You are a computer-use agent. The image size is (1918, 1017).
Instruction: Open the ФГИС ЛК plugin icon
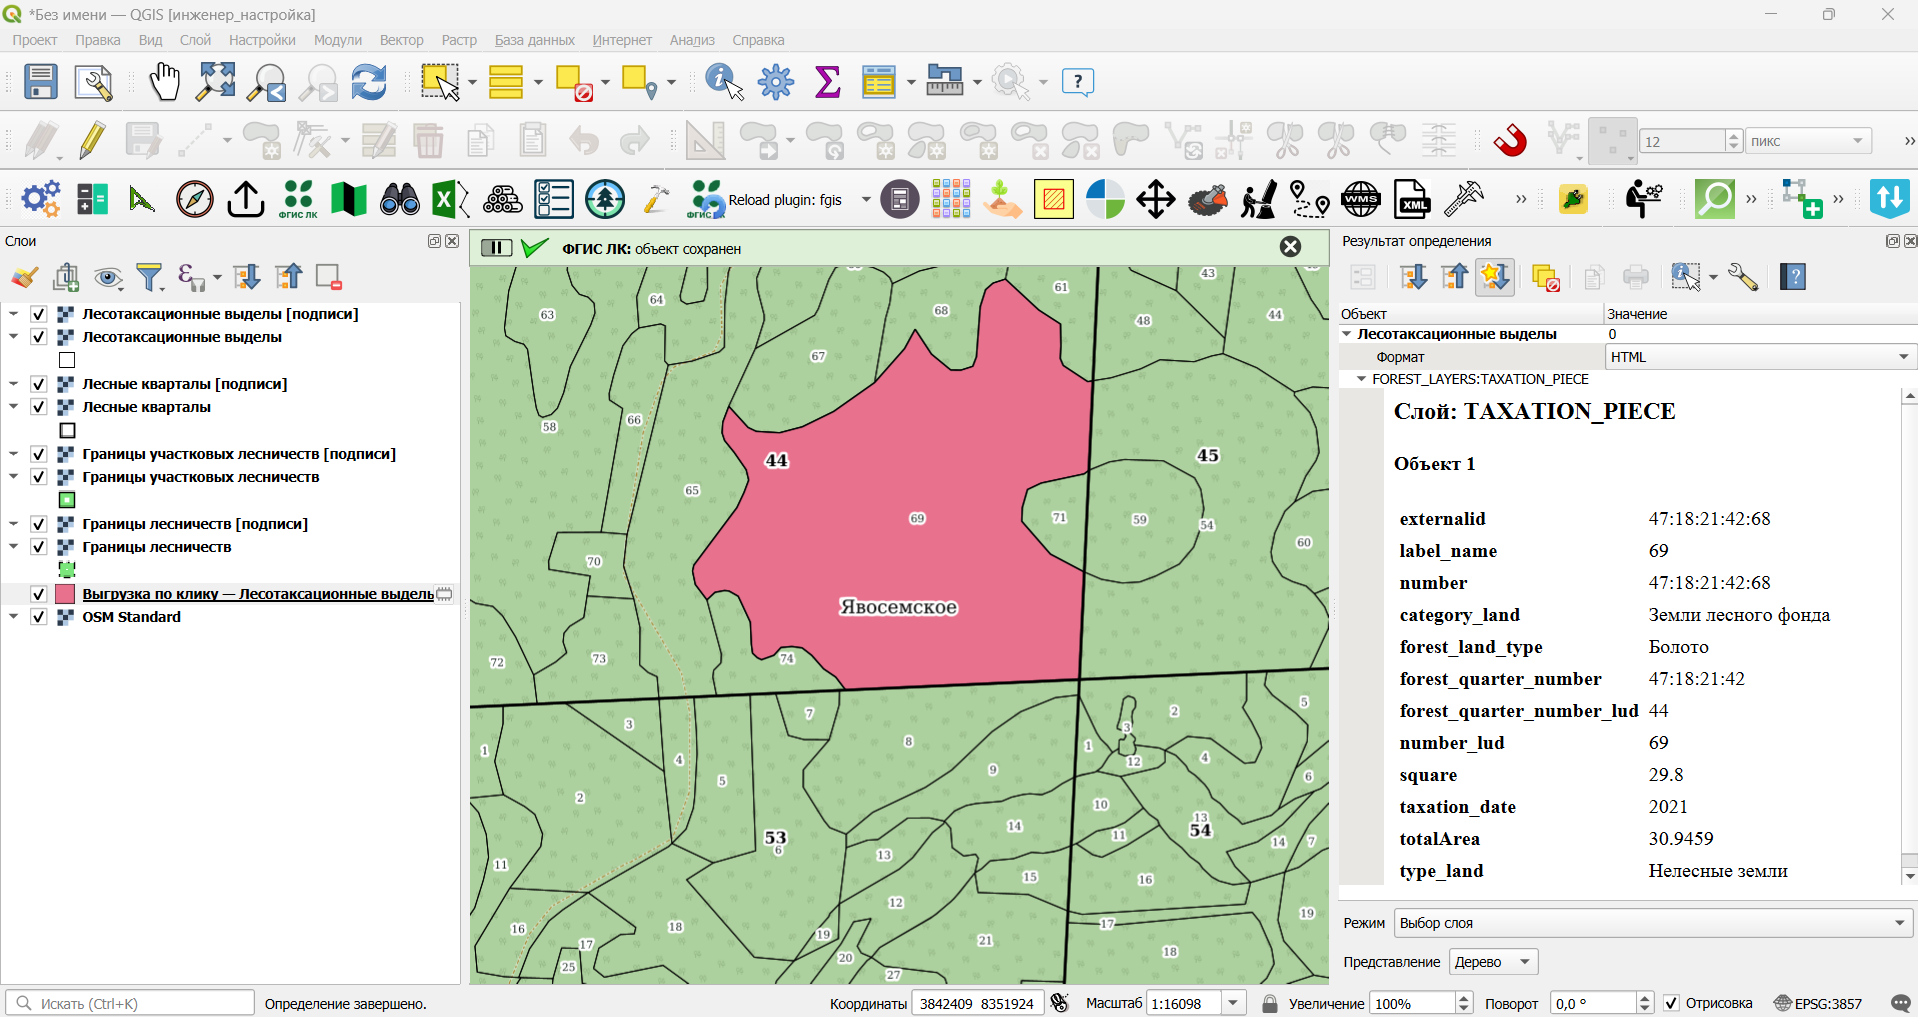coord(298,199)
